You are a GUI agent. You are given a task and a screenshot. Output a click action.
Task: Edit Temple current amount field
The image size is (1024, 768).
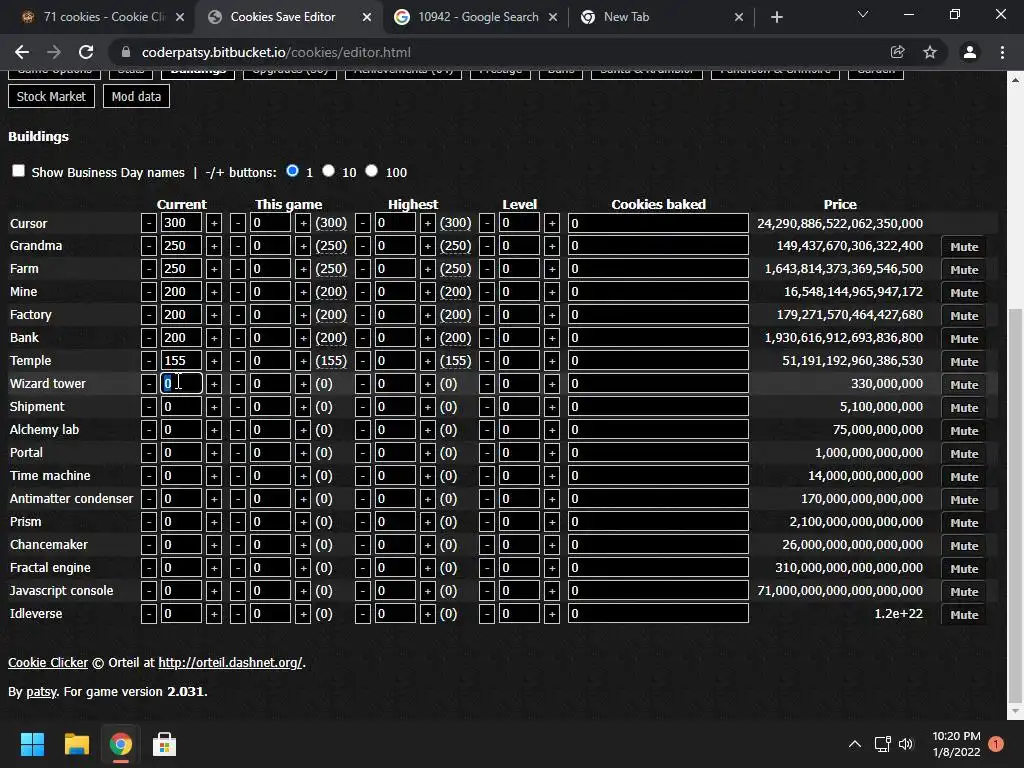pos(181,361)
